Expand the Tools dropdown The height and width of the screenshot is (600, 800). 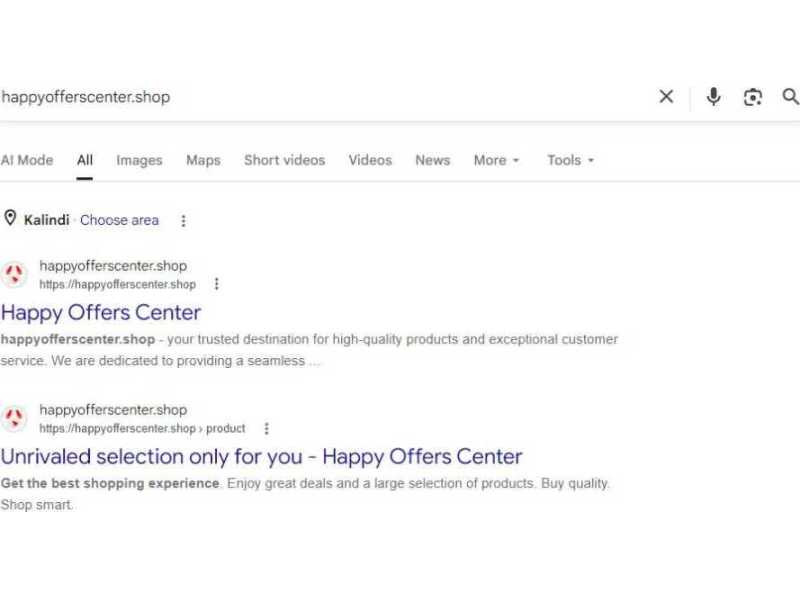tap(570, 160)
